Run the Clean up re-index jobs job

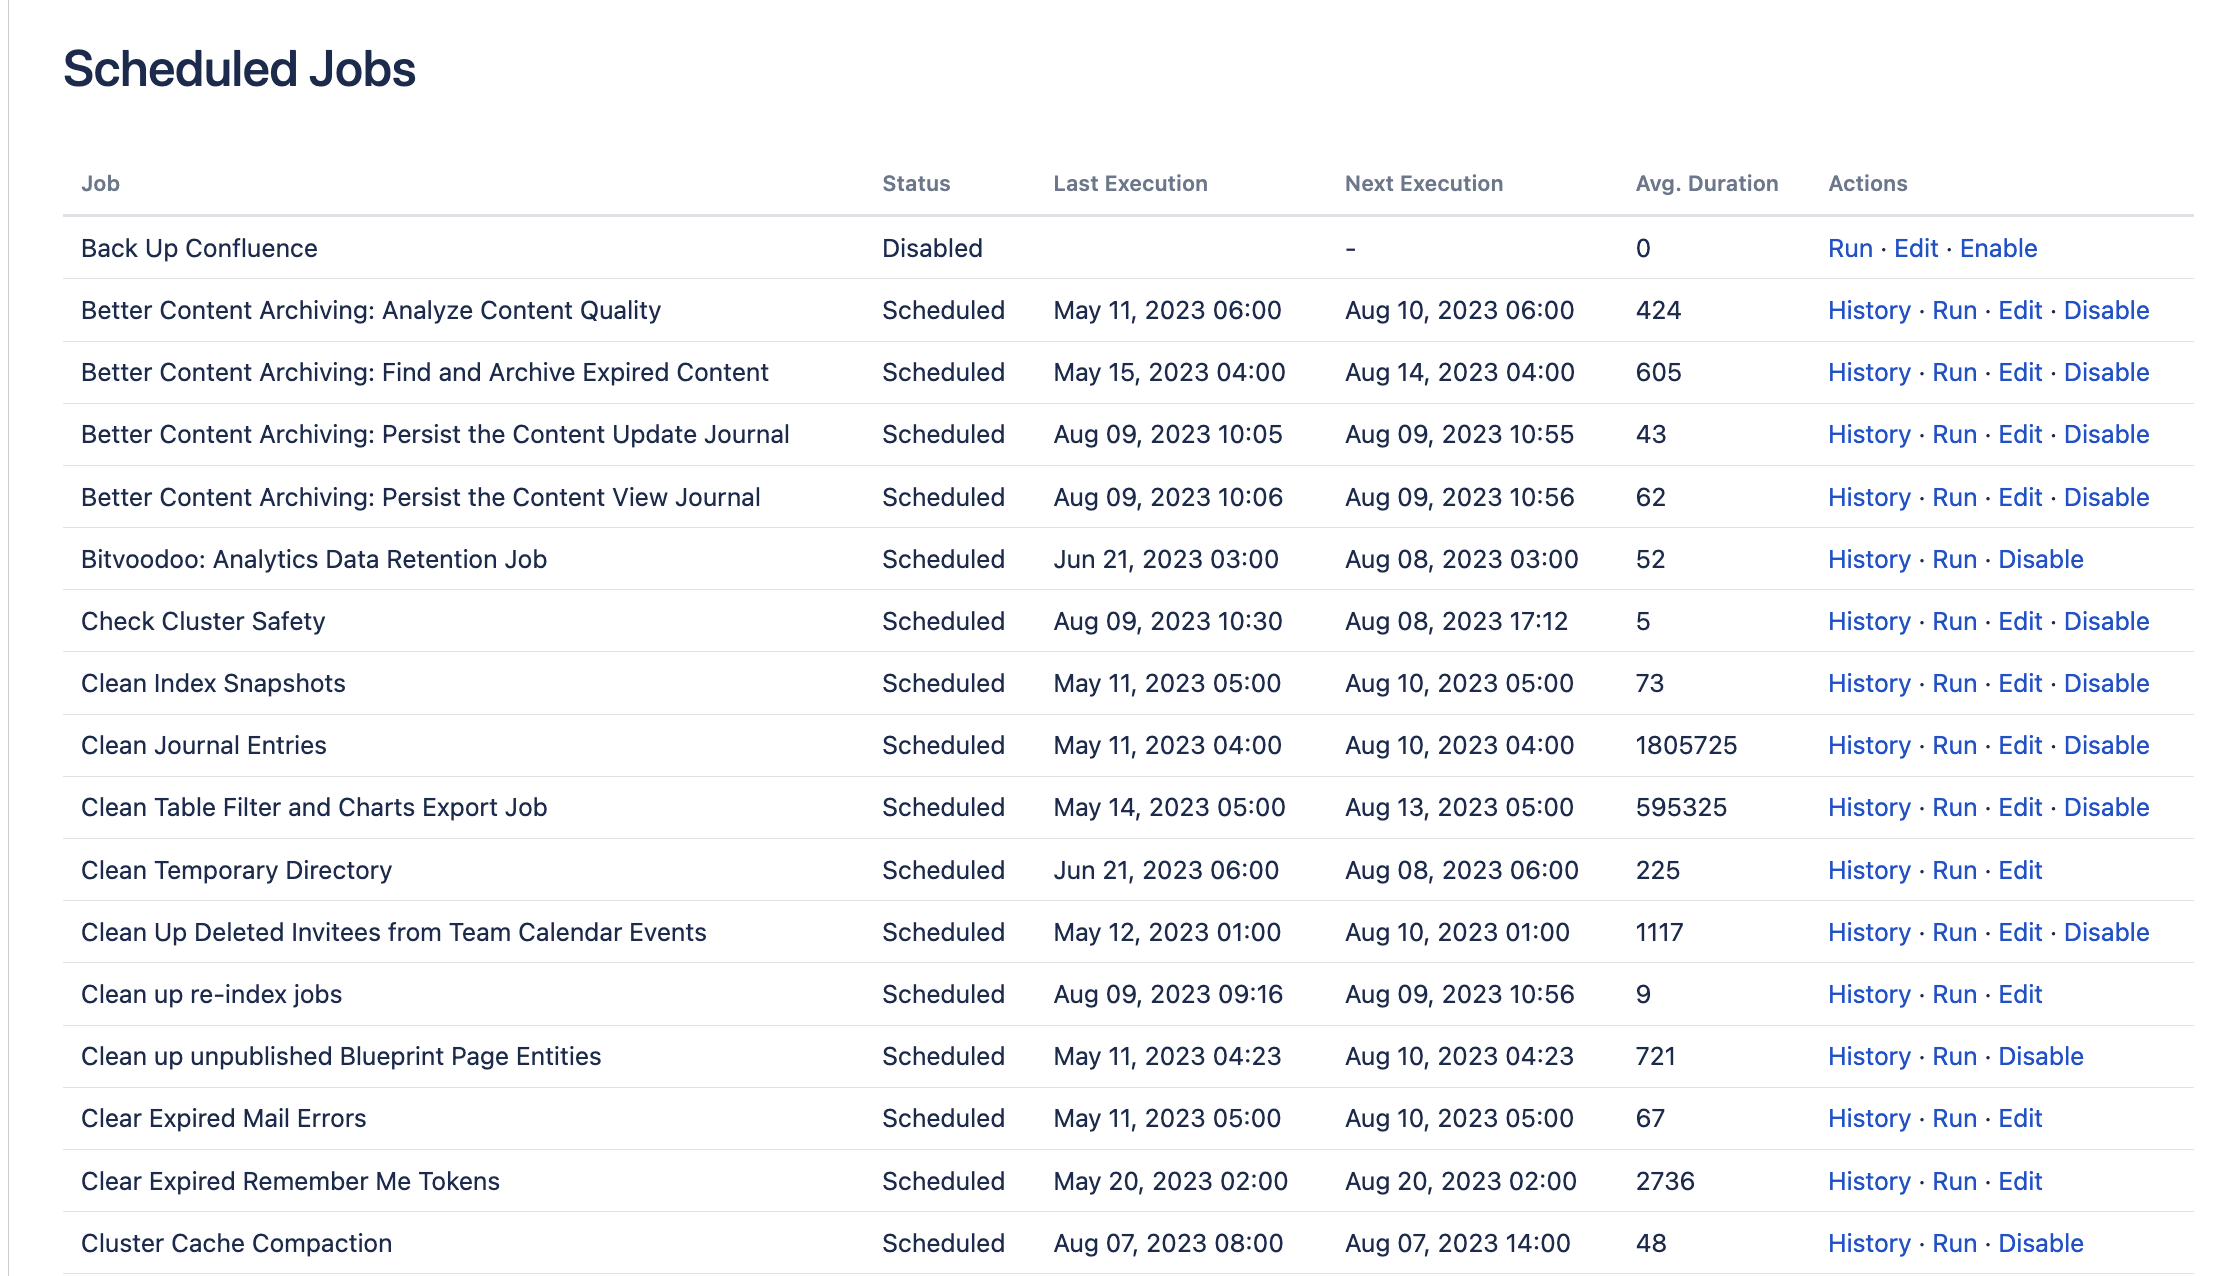click(x=1954, y=994)
